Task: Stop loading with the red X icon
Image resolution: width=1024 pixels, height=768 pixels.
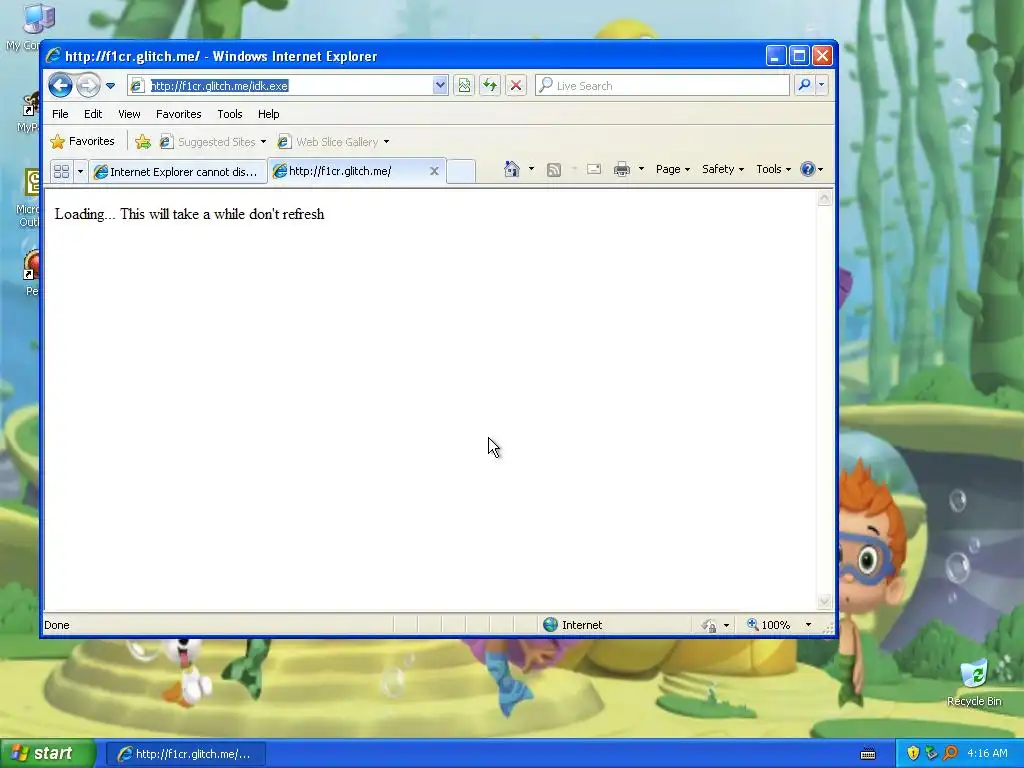Action: [x=516, y=86]
